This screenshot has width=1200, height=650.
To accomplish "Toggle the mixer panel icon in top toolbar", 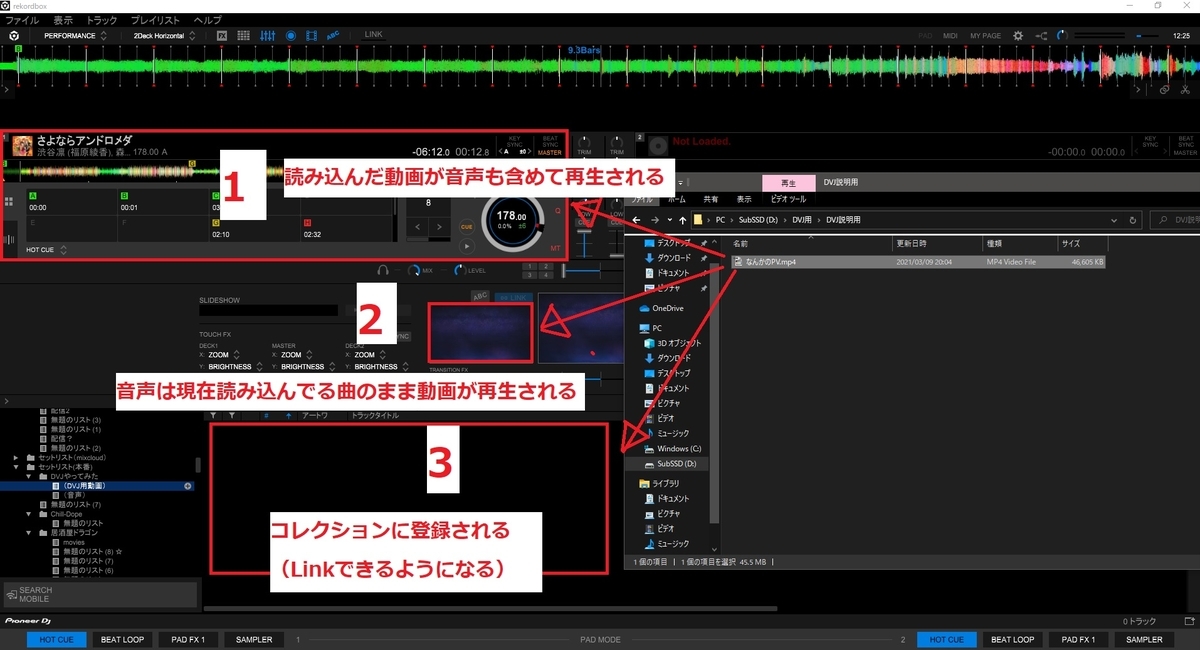I will click(268, 35).
